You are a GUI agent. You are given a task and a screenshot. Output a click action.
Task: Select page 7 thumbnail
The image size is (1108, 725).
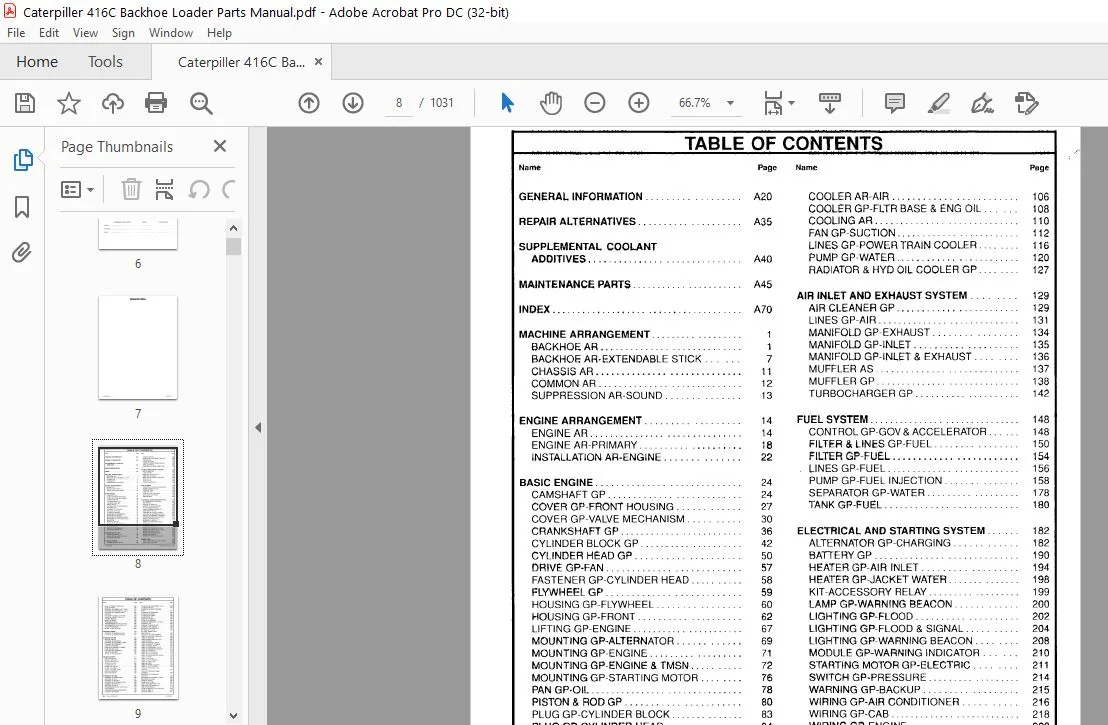pyautogui.click(x=138, y=348)
